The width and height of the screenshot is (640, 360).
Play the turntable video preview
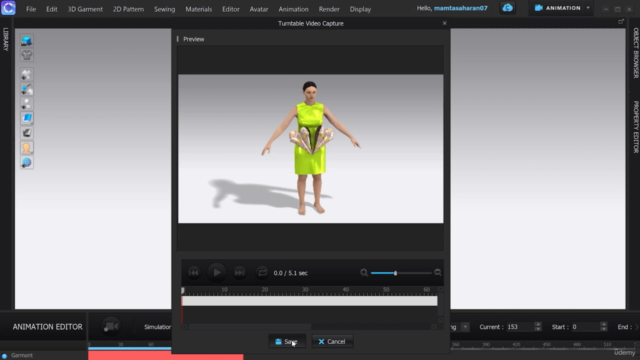217,272
